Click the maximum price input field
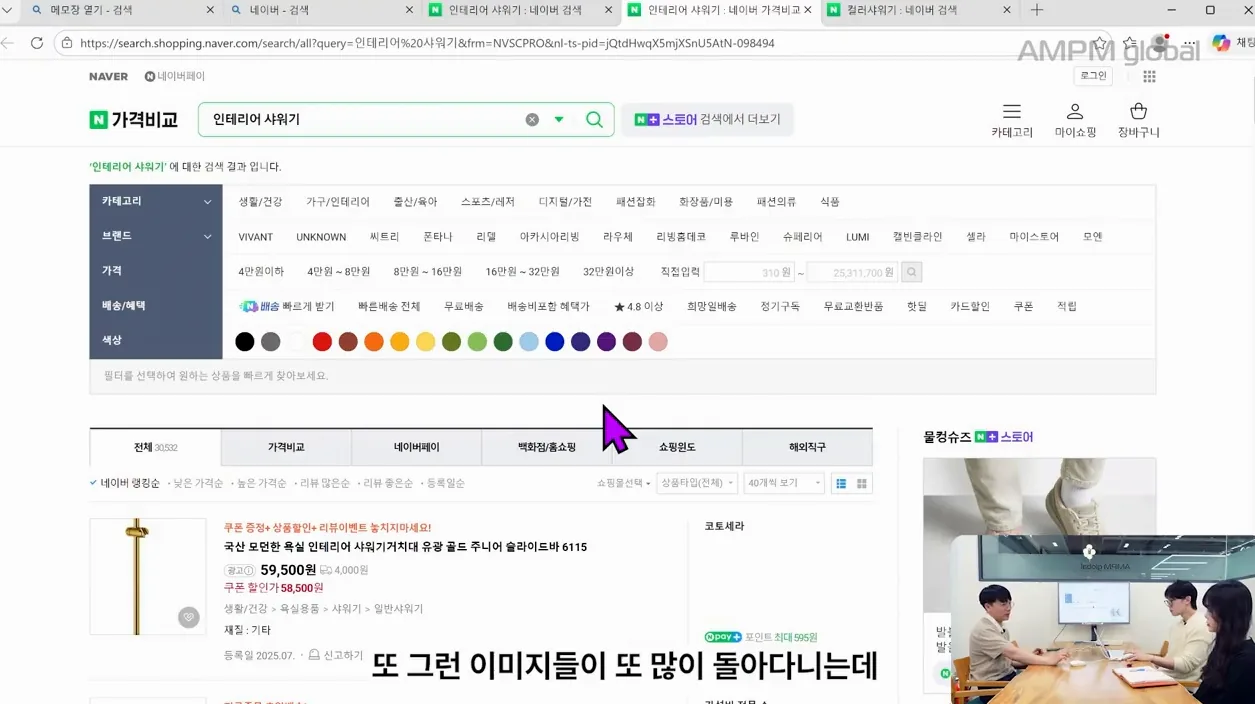Screen dimensions: 1255x704 coord(852,272)
